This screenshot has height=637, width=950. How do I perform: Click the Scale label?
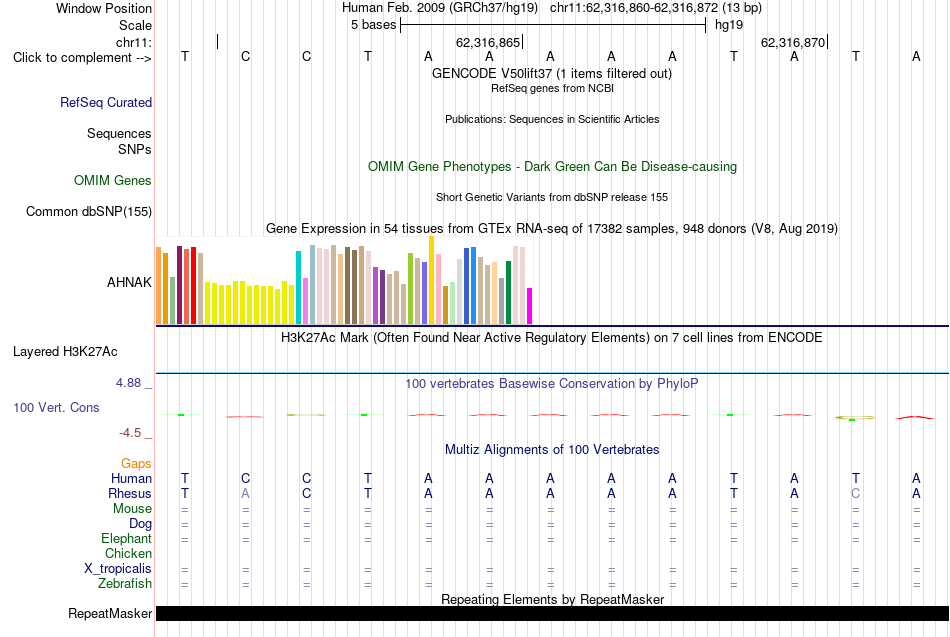pyautogui.click(x=135, y=25)
